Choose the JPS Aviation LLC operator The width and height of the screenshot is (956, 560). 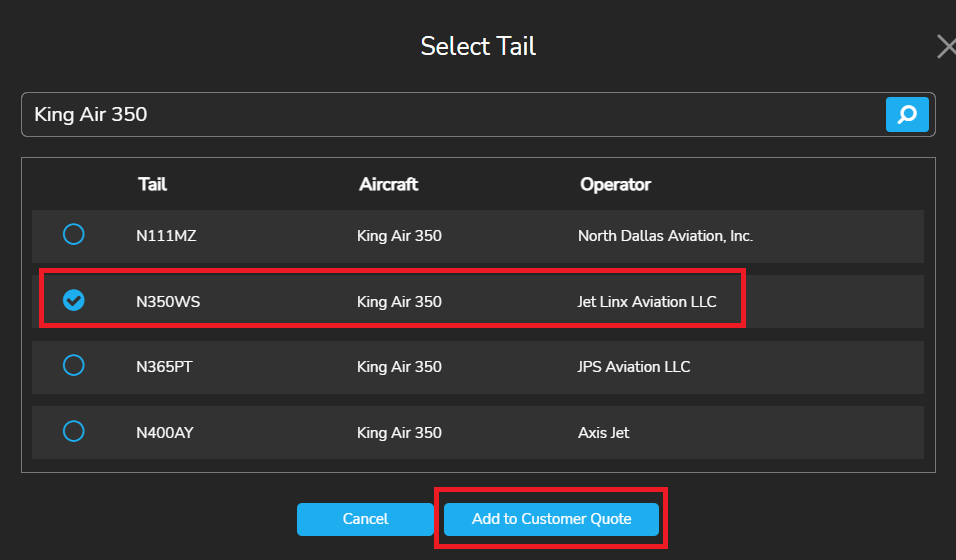(634, 367)
